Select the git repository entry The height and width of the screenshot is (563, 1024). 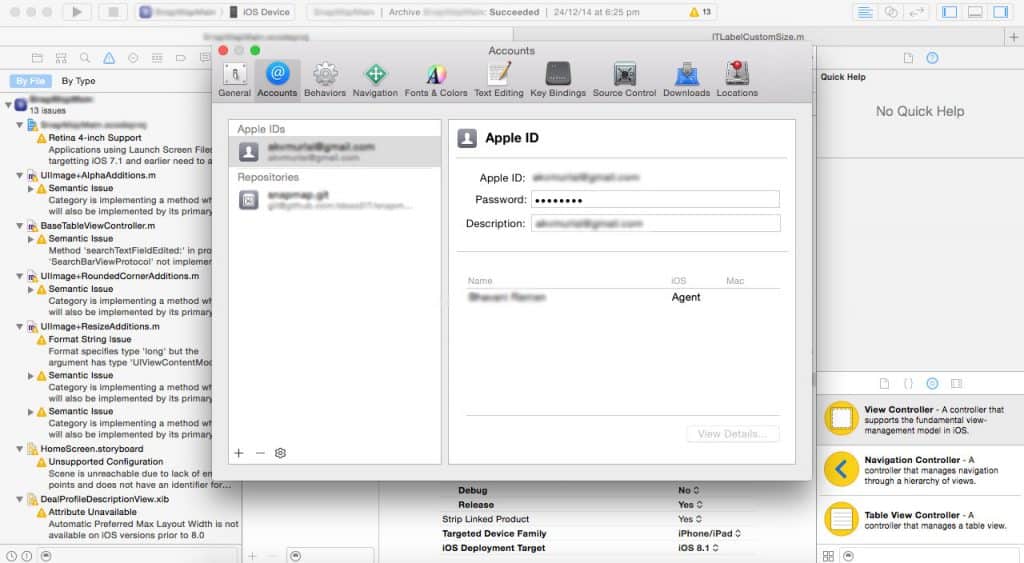[334, 200]
